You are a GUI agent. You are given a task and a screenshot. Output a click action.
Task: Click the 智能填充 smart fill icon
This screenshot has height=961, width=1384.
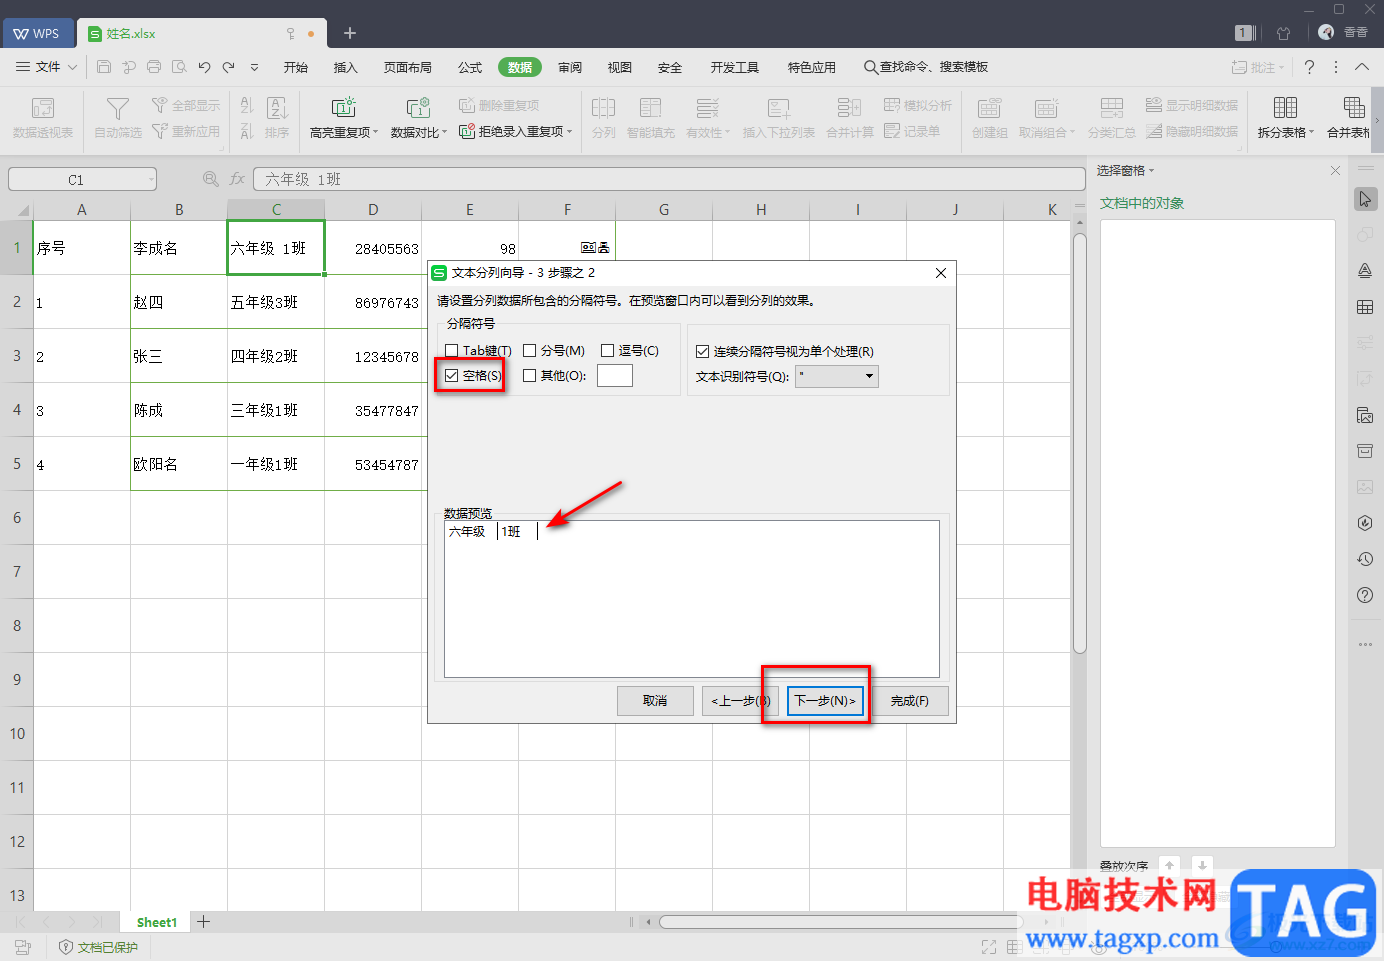[651, 108]
